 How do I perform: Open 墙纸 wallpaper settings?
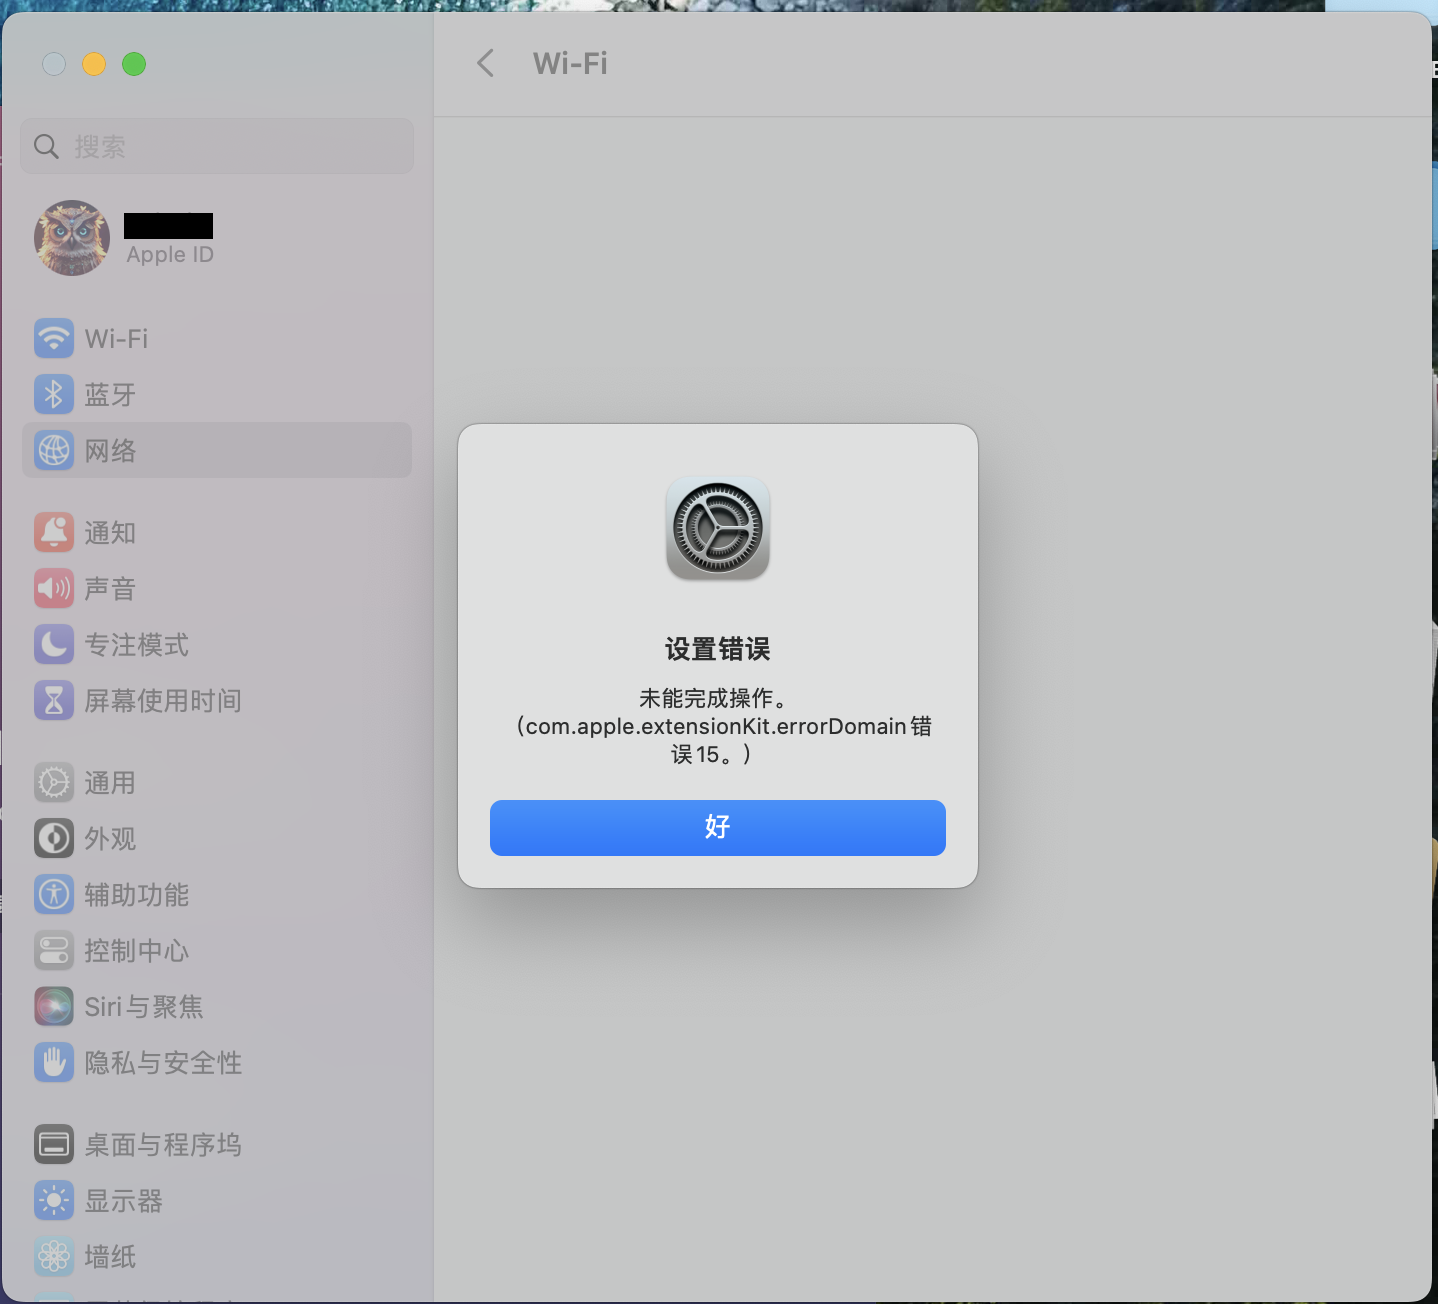pyautogui.click(x=217, y=1256)
